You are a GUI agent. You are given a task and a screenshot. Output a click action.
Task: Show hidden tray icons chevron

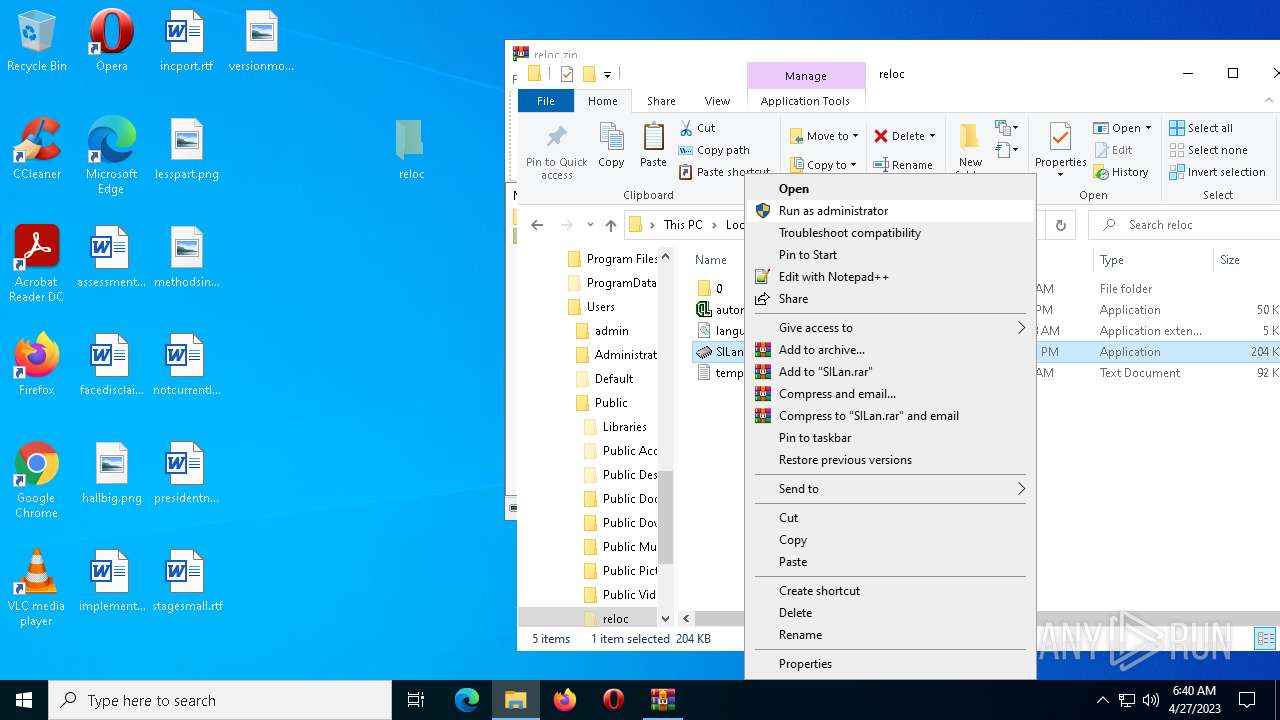[1103, 700]
